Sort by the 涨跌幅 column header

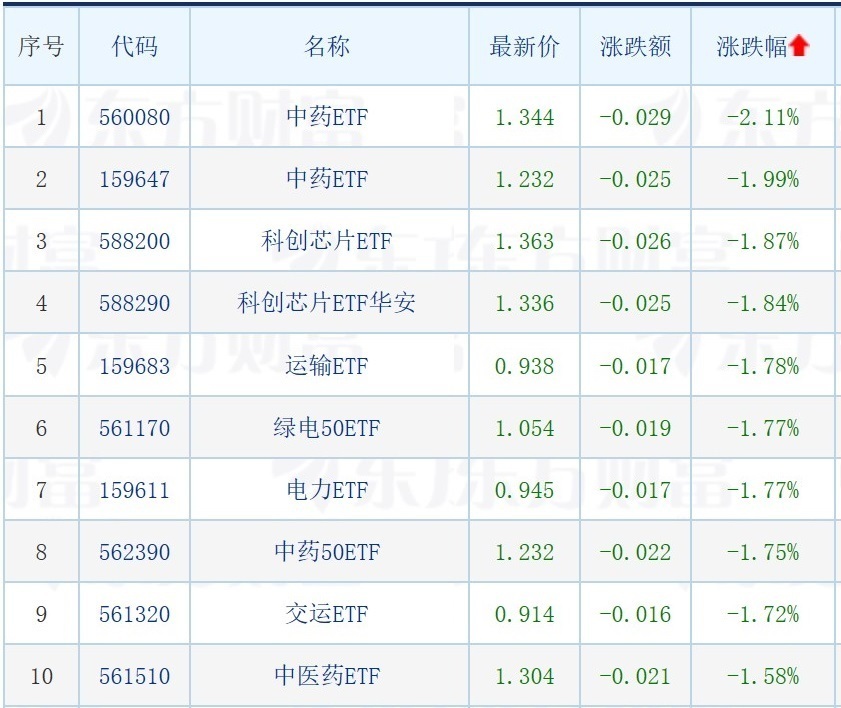click(x=751, y=47)
